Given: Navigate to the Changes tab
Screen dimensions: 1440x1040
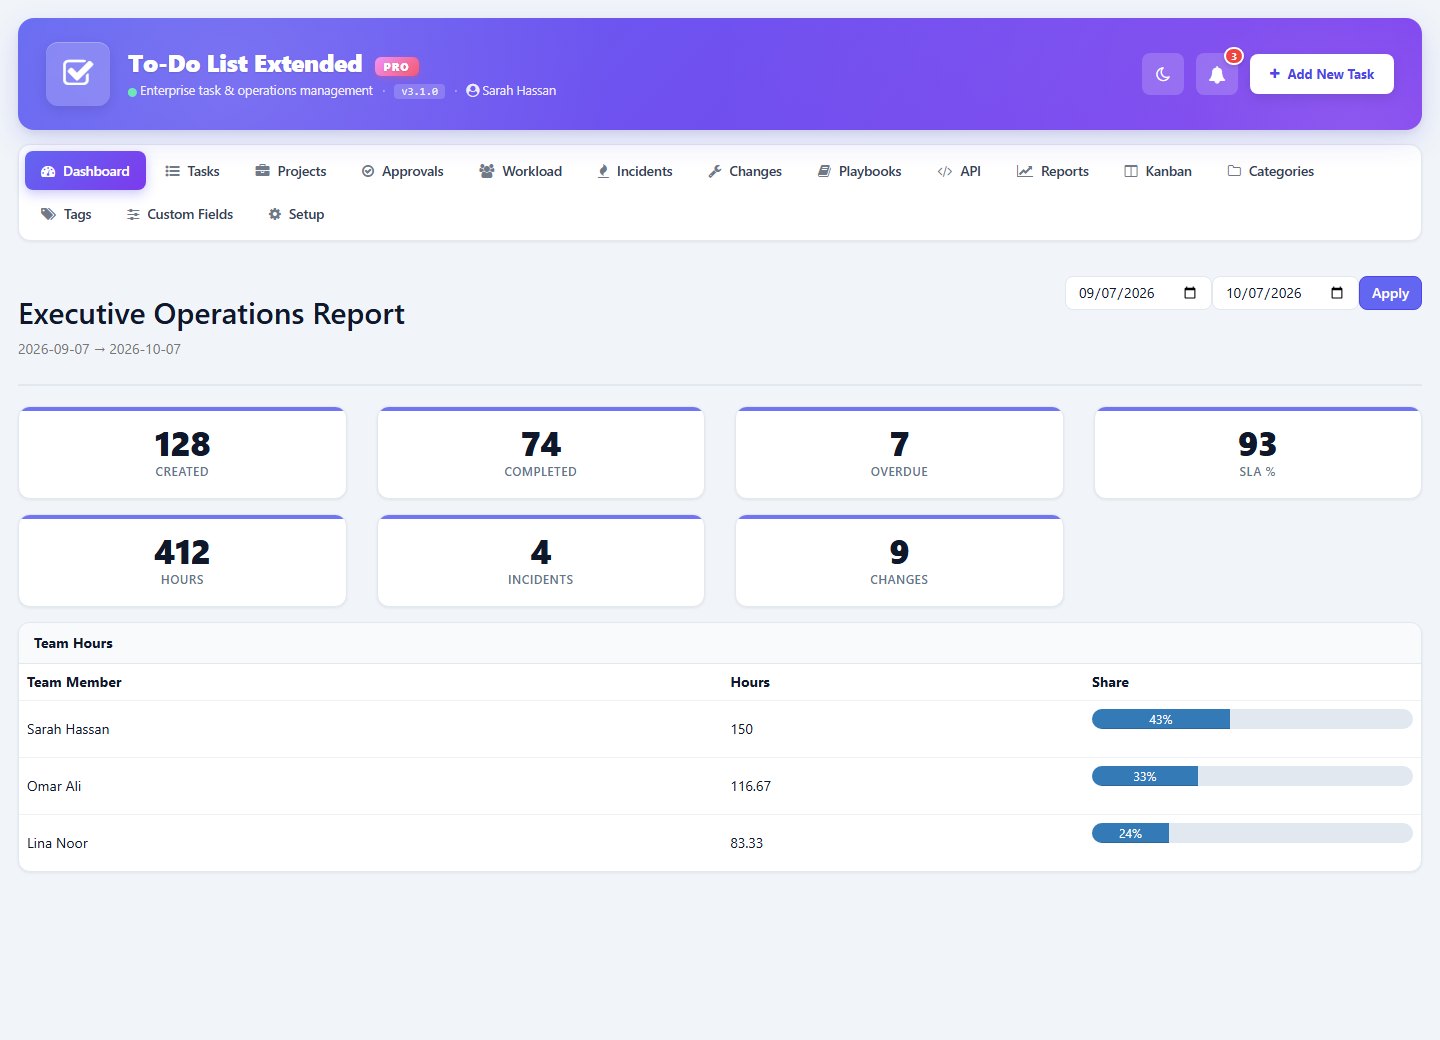Looking at the screenshot, I should tap(745, 171).
